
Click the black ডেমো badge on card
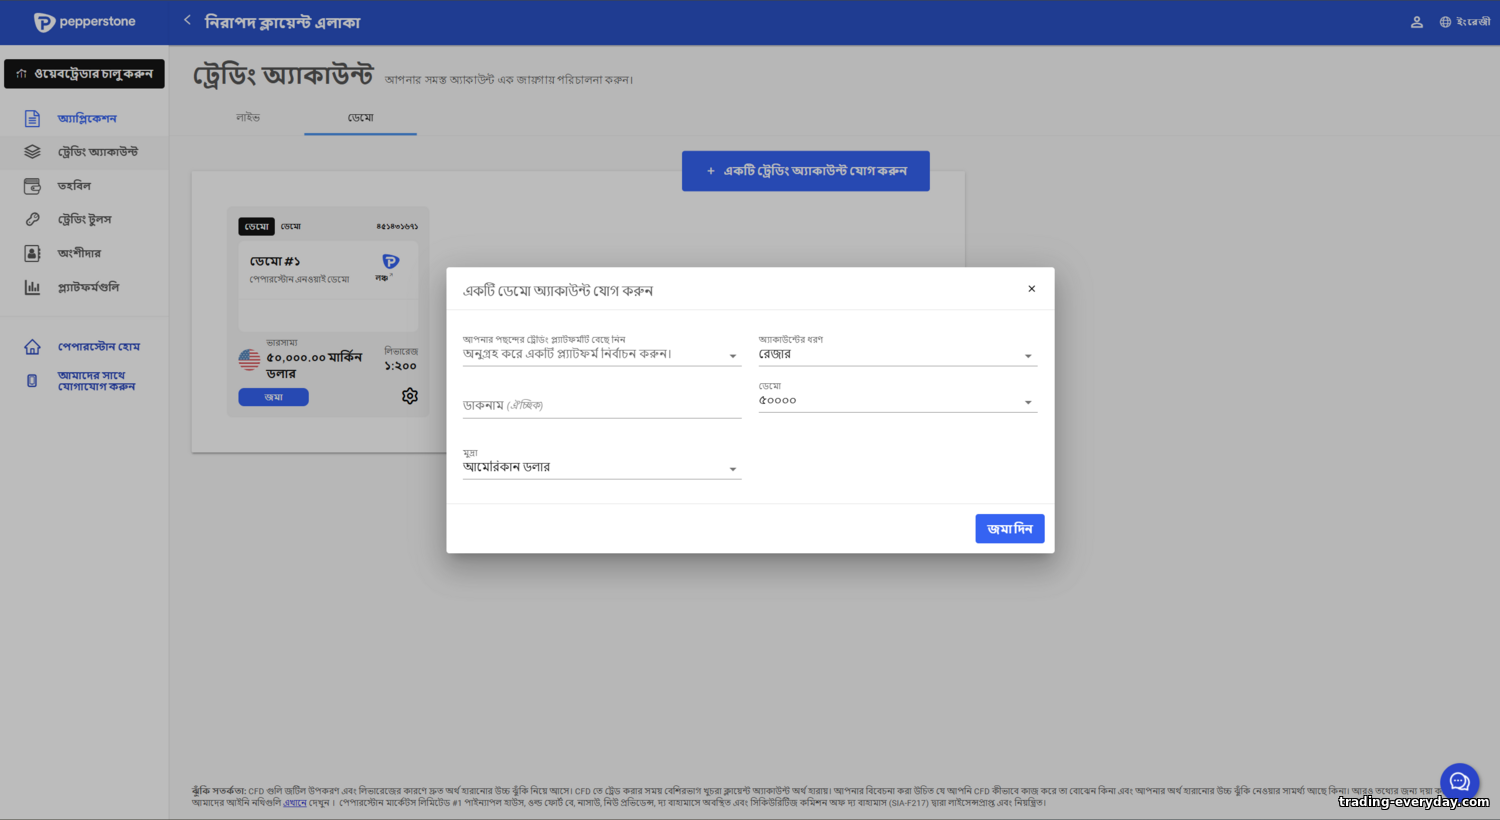[x=256, y=227]
